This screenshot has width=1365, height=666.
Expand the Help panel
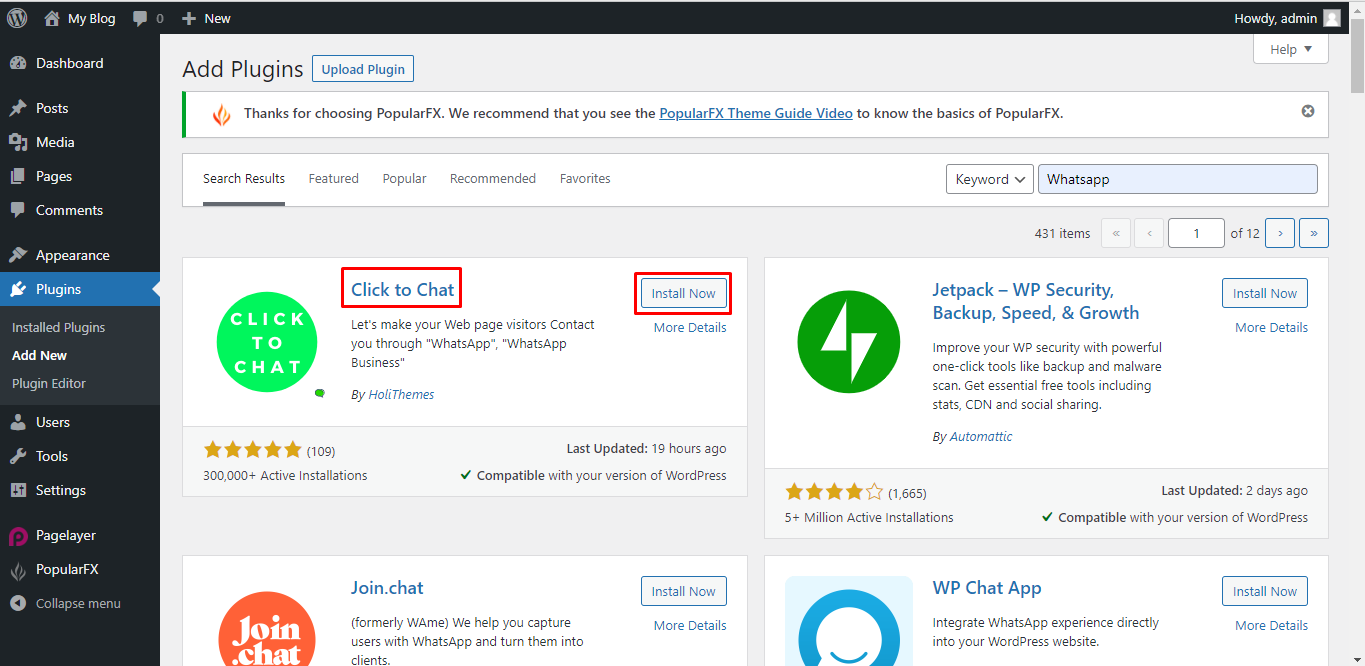pyautogui.click(x=1290, y=49)
